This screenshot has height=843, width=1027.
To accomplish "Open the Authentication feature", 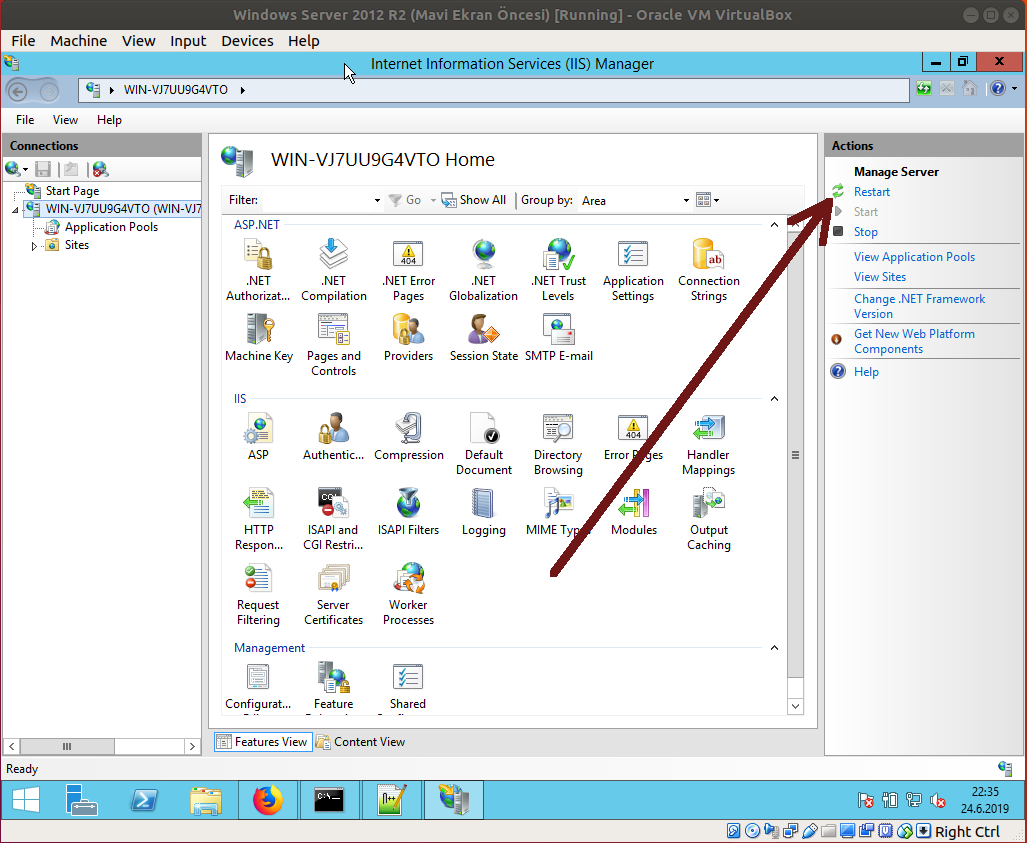I will (x=333, y=436).
